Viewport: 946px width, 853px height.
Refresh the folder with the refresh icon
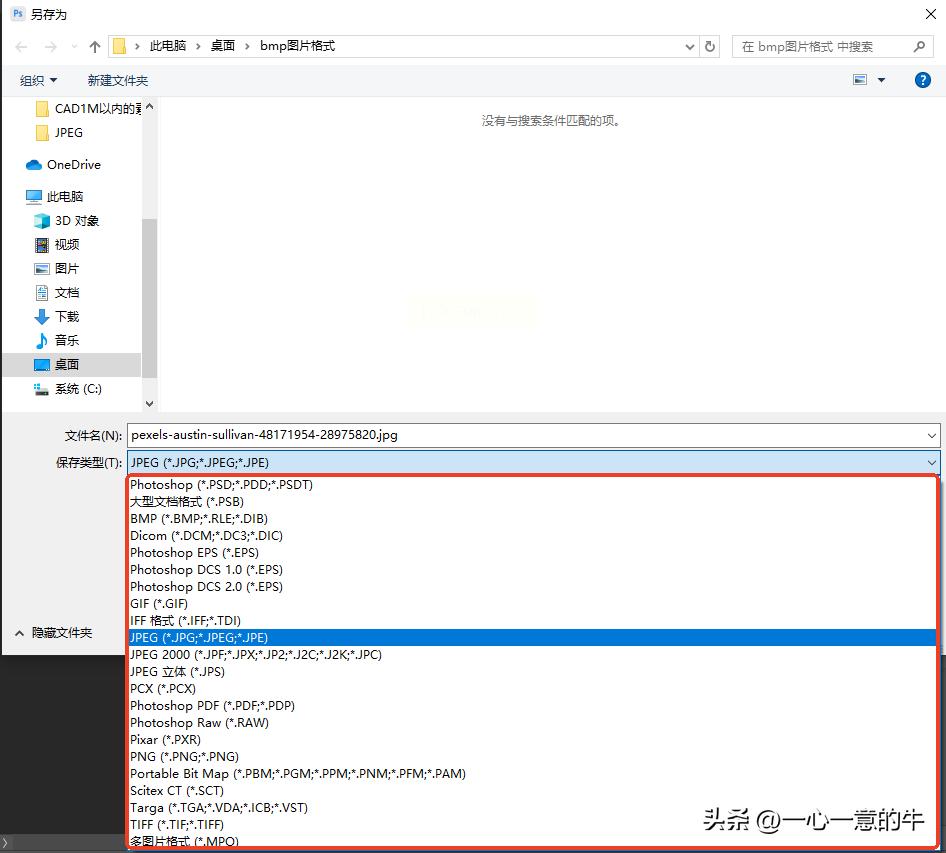point(710,46)
